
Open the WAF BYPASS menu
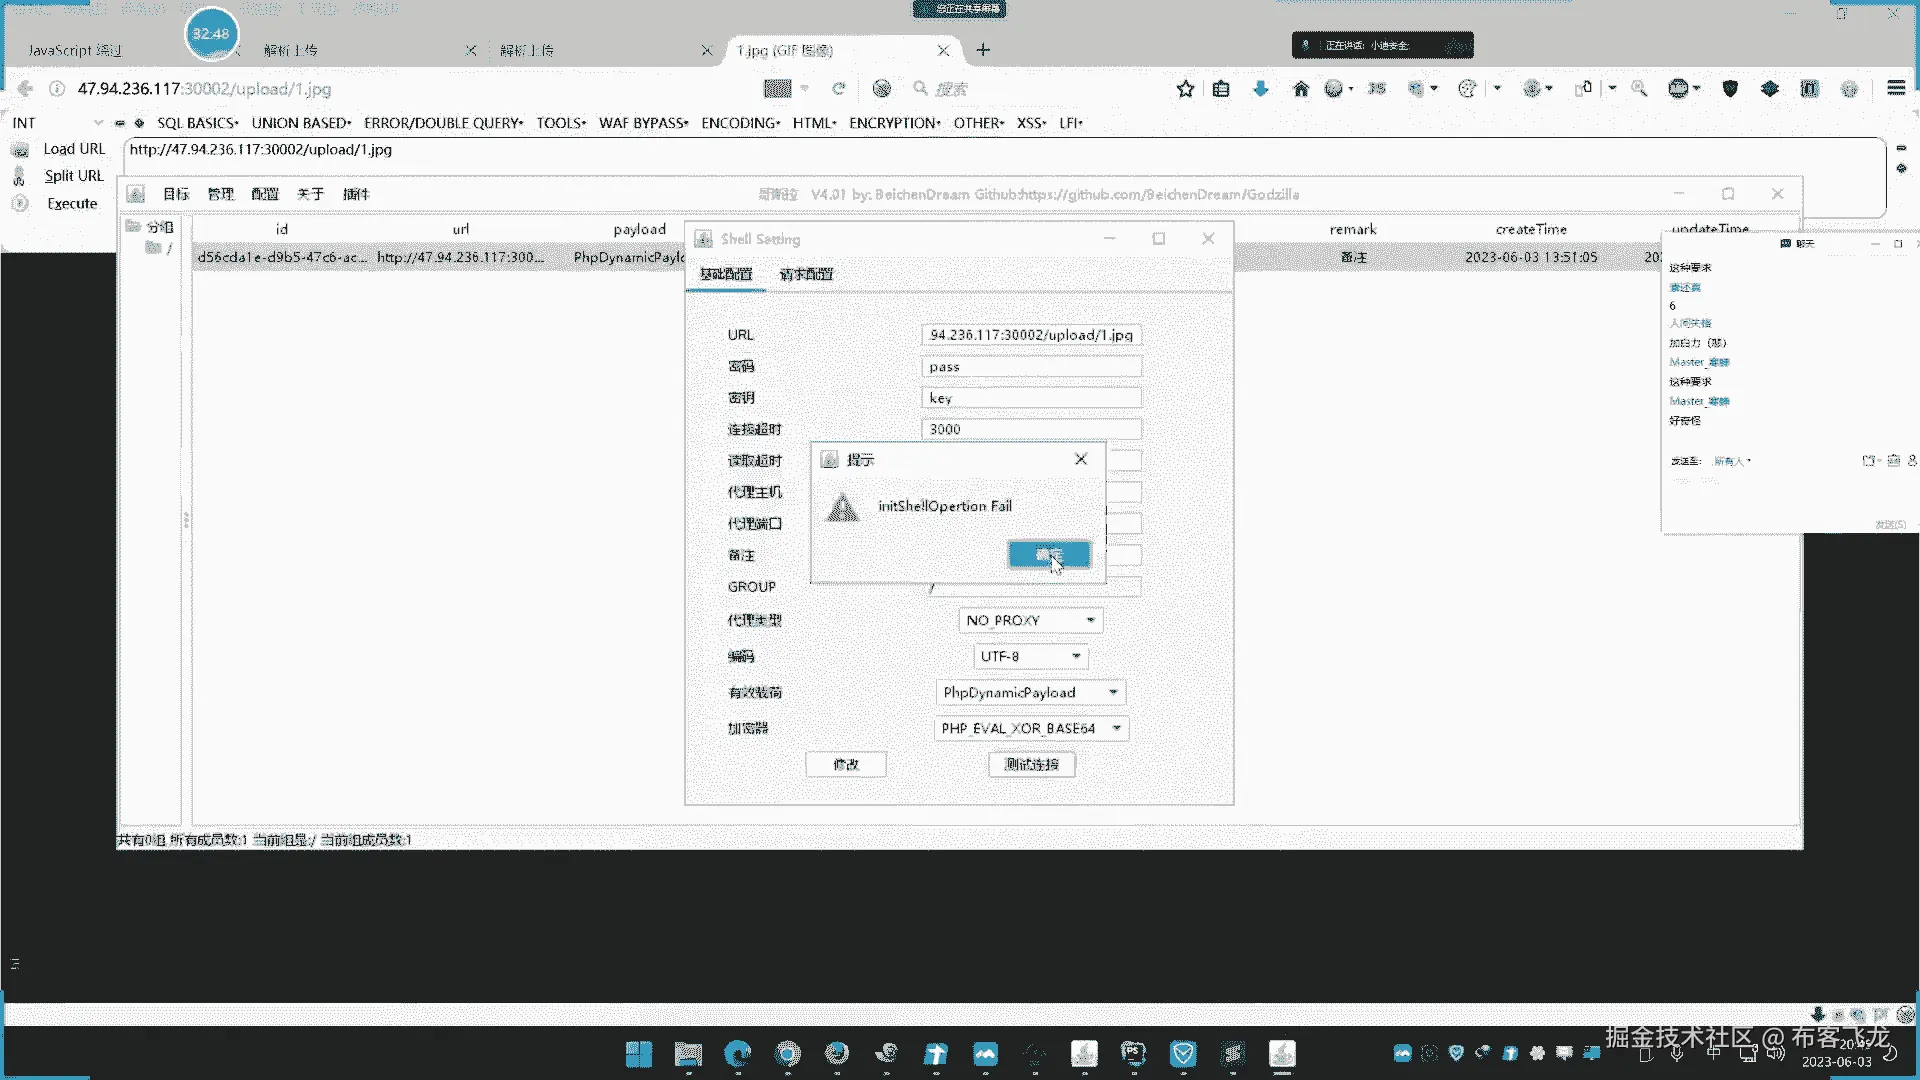(643, 123)
